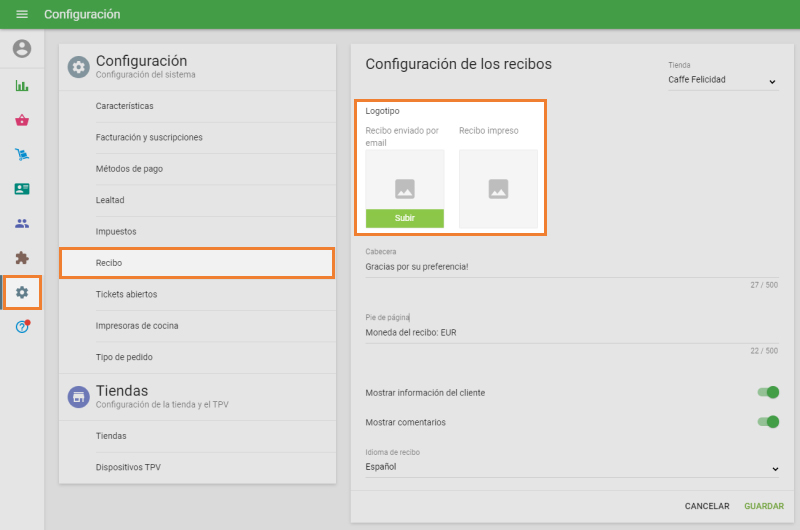
Task: Open the reports bar chart icon
Action: pos(22,86)
